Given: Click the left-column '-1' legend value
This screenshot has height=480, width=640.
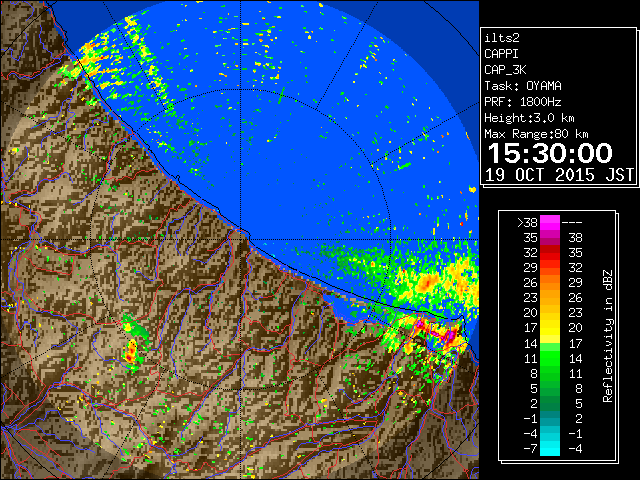Looking at the screenshot, I should point(530,418).
